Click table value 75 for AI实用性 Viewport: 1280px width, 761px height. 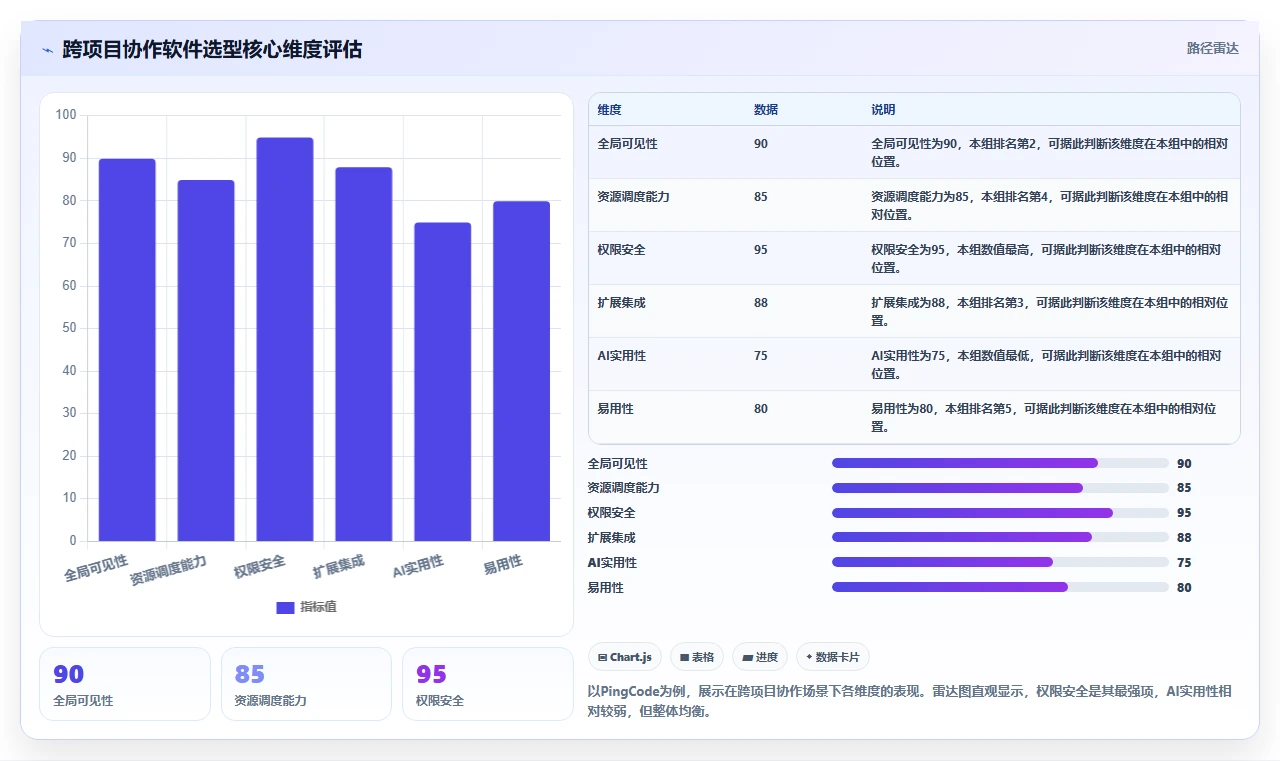[761, 356]
